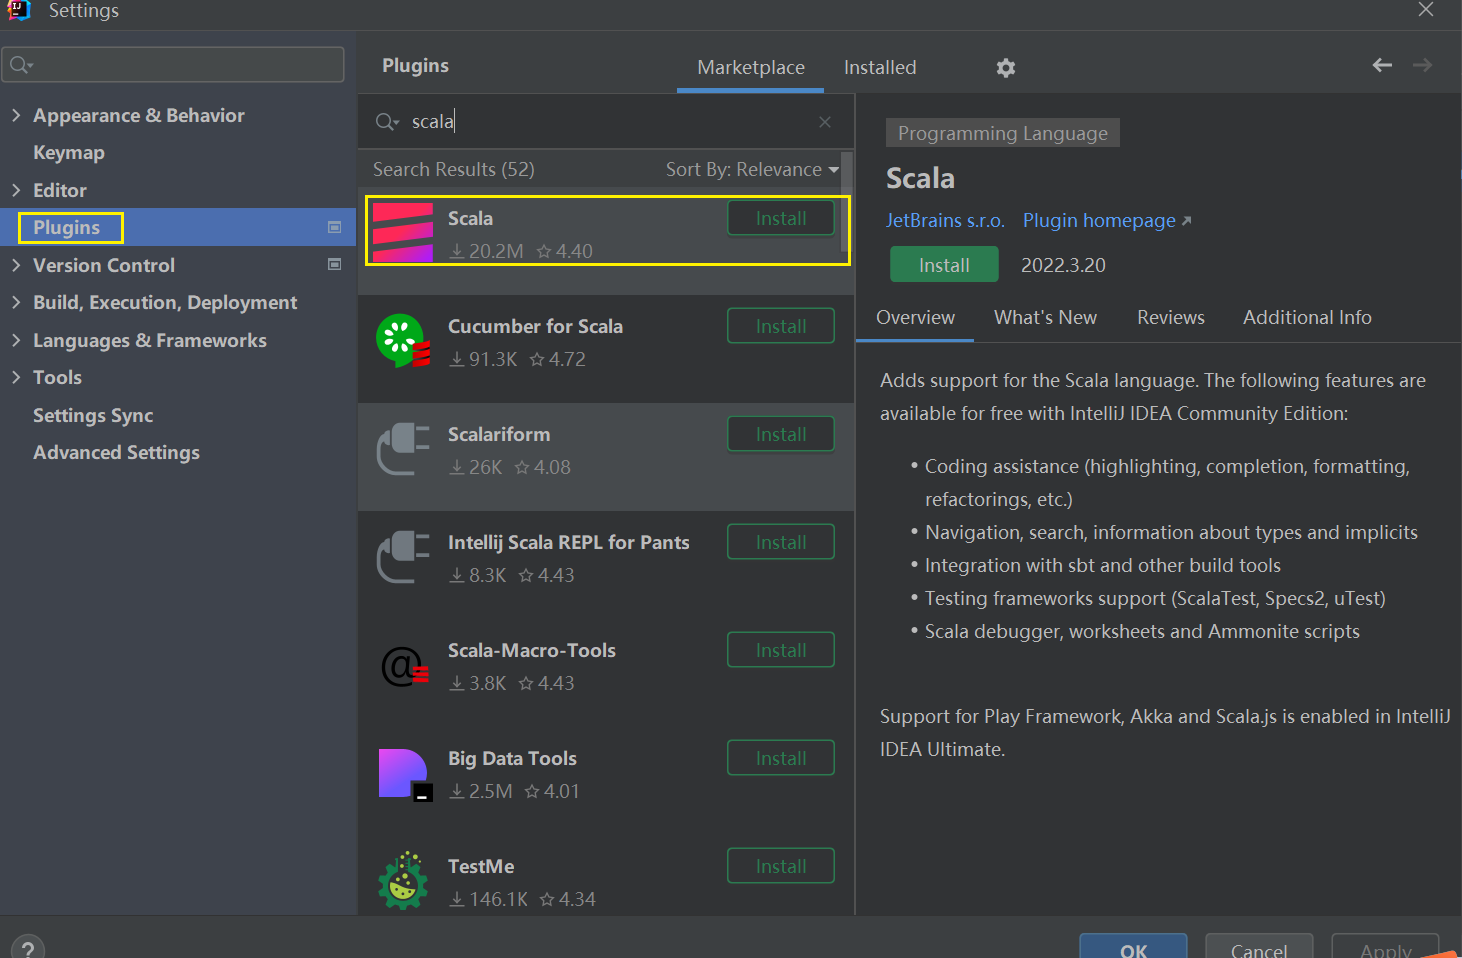This screenshot has height=958, width=1462.
Task: Install Intellij Scala REPL for Pants
Action: 781,542
